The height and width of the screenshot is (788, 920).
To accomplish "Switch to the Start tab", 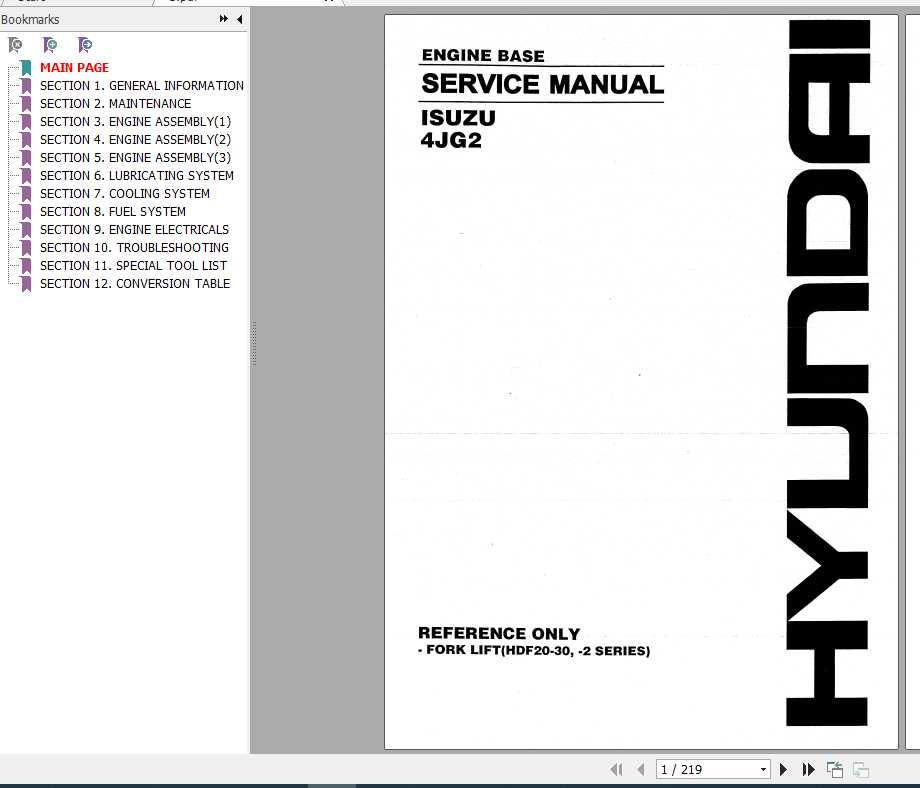I will tap(30, 3).
